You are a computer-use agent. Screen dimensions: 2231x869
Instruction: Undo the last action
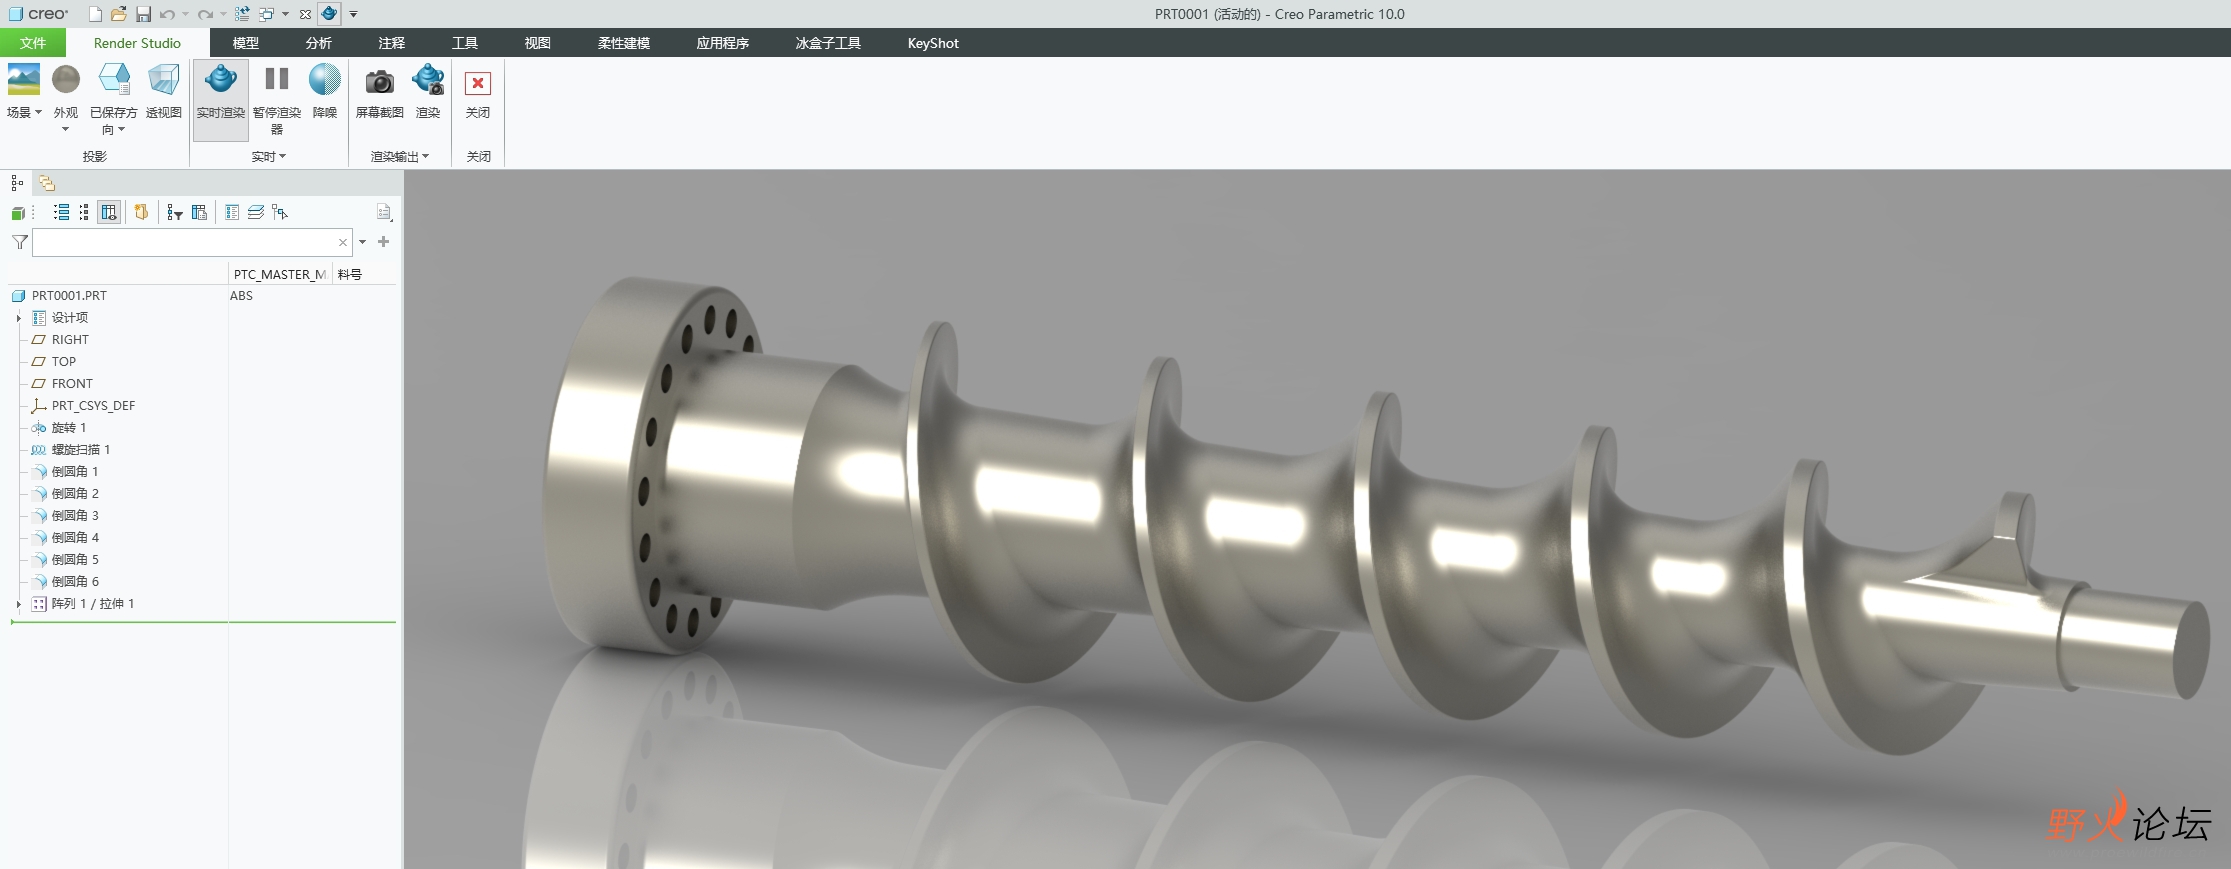point(167,14)
